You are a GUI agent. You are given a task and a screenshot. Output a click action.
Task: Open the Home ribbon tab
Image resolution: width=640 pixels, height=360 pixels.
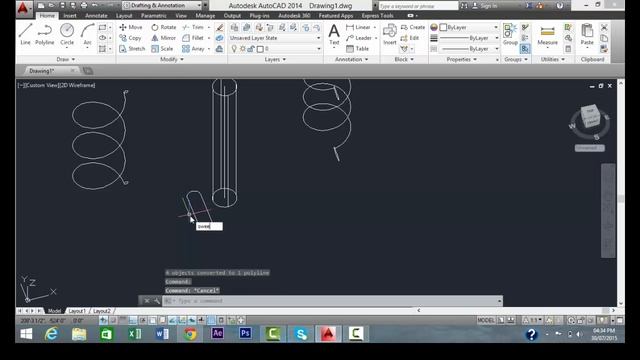(47, 16)
